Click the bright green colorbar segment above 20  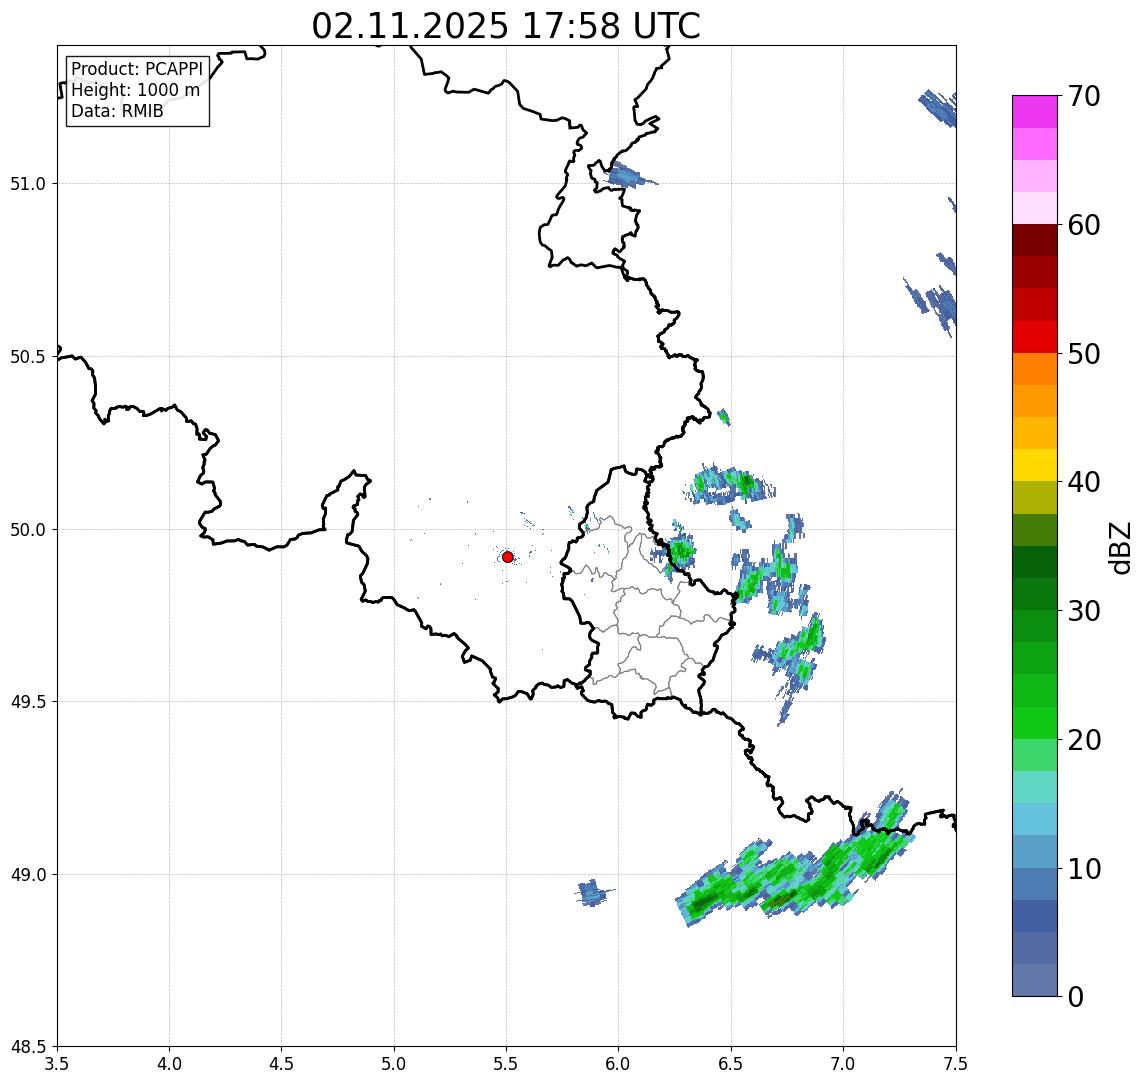click(x=1035, y=722)
